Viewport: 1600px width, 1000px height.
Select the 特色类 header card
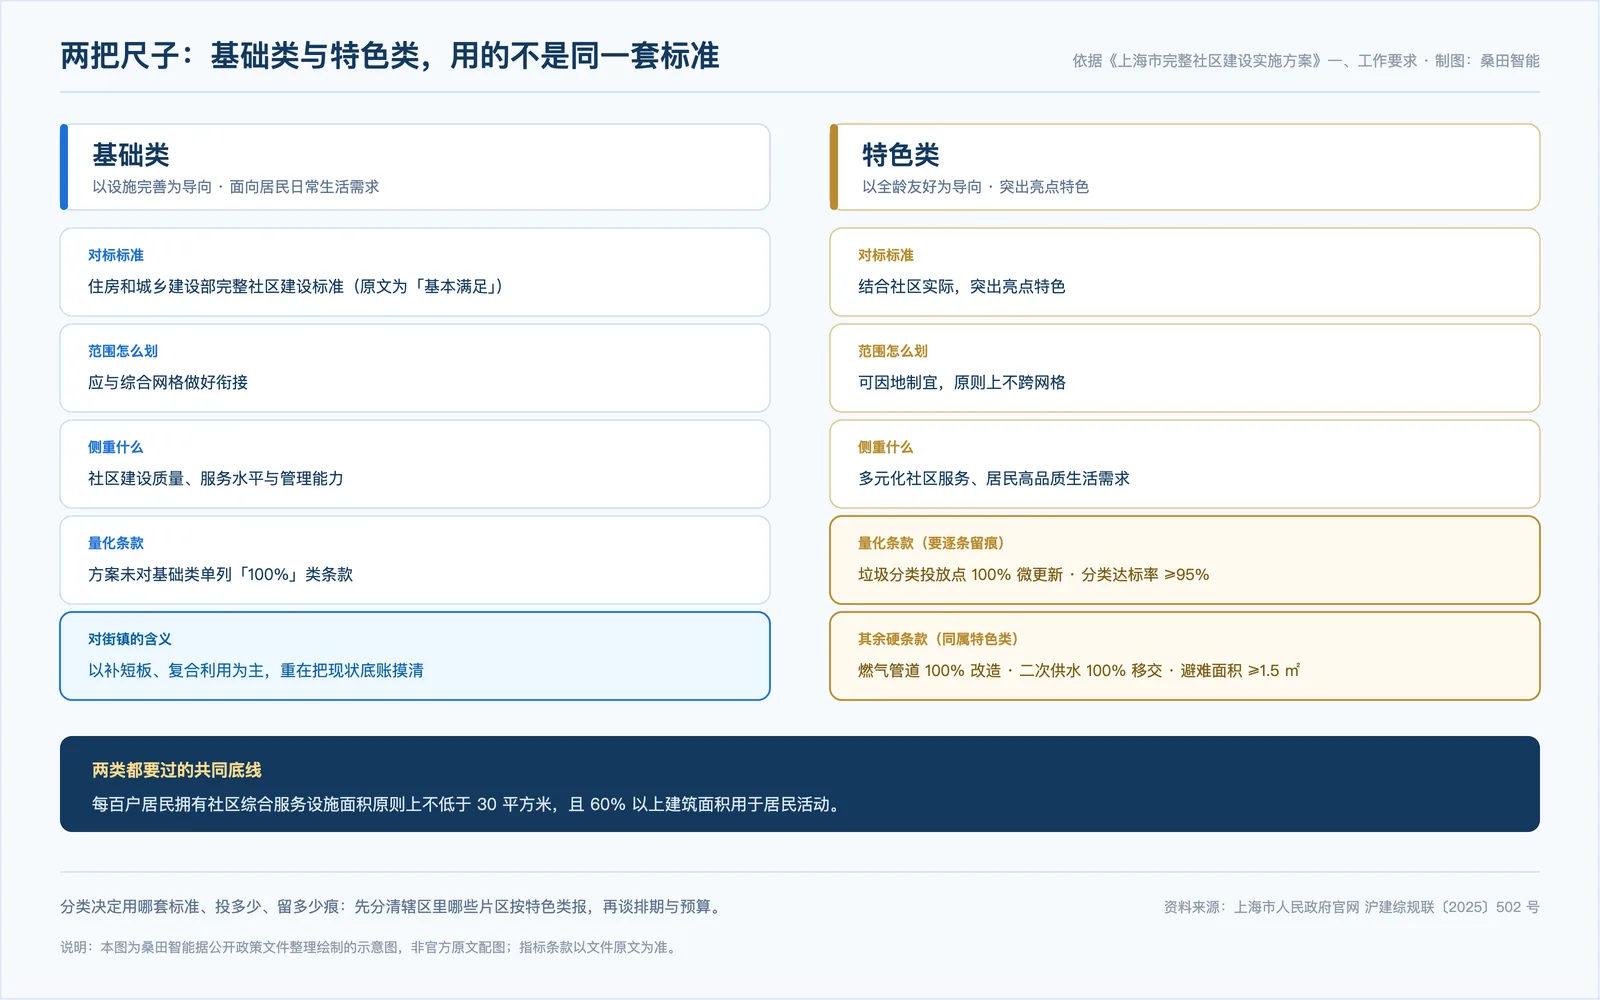click(x=1185, y=167)
